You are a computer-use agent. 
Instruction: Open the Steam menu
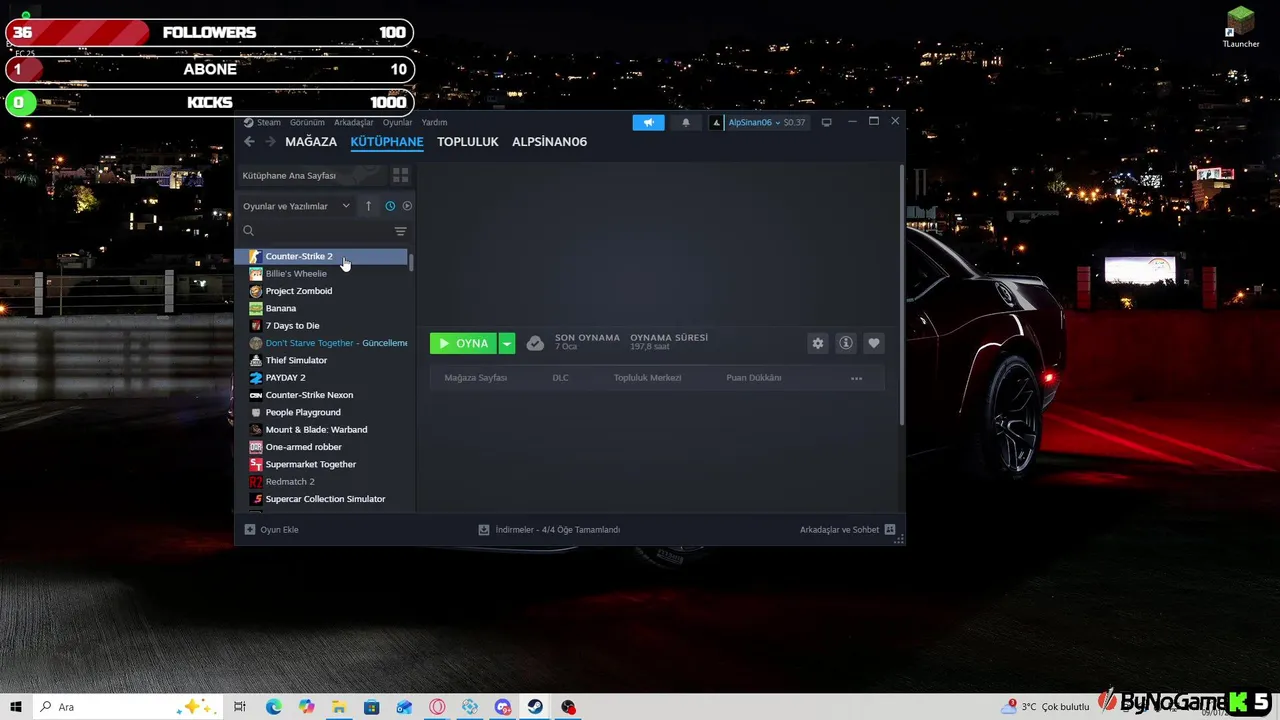[x=269, y=122]
